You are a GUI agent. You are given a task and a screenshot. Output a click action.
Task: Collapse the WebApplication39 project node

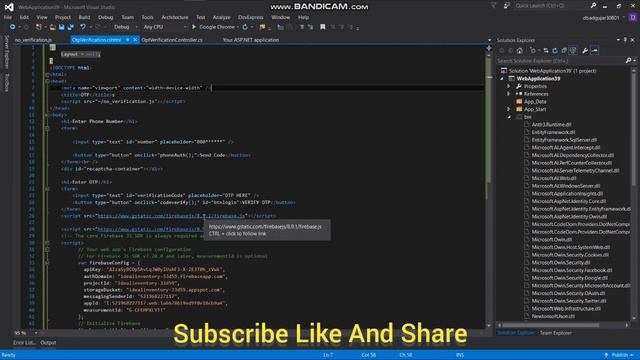[502, 78]
